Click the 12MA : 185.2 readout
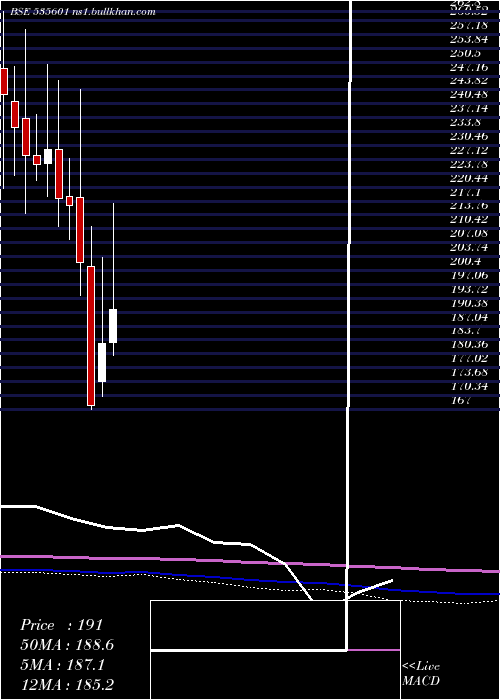This screenshot has height=700, width=500. tap(69, 685)
